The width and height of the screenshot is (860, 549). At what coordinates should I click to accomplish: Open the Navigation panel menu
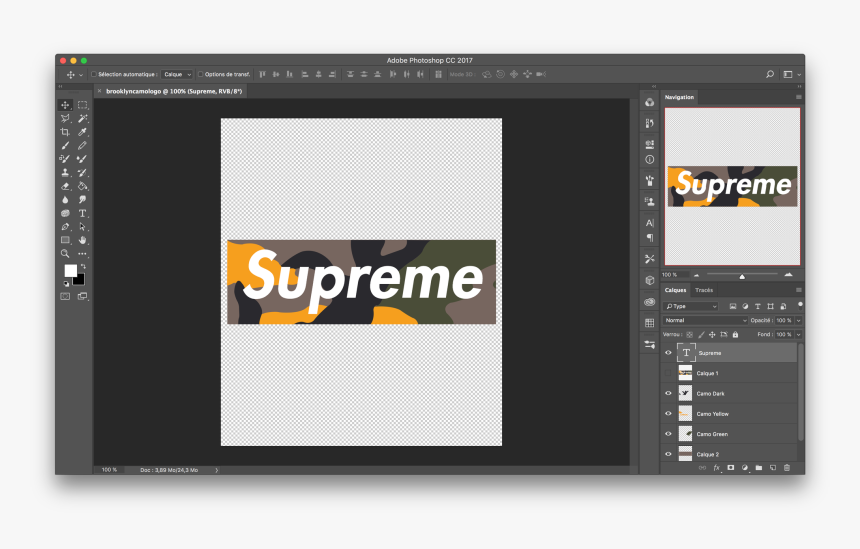click(x=799, y=97)
